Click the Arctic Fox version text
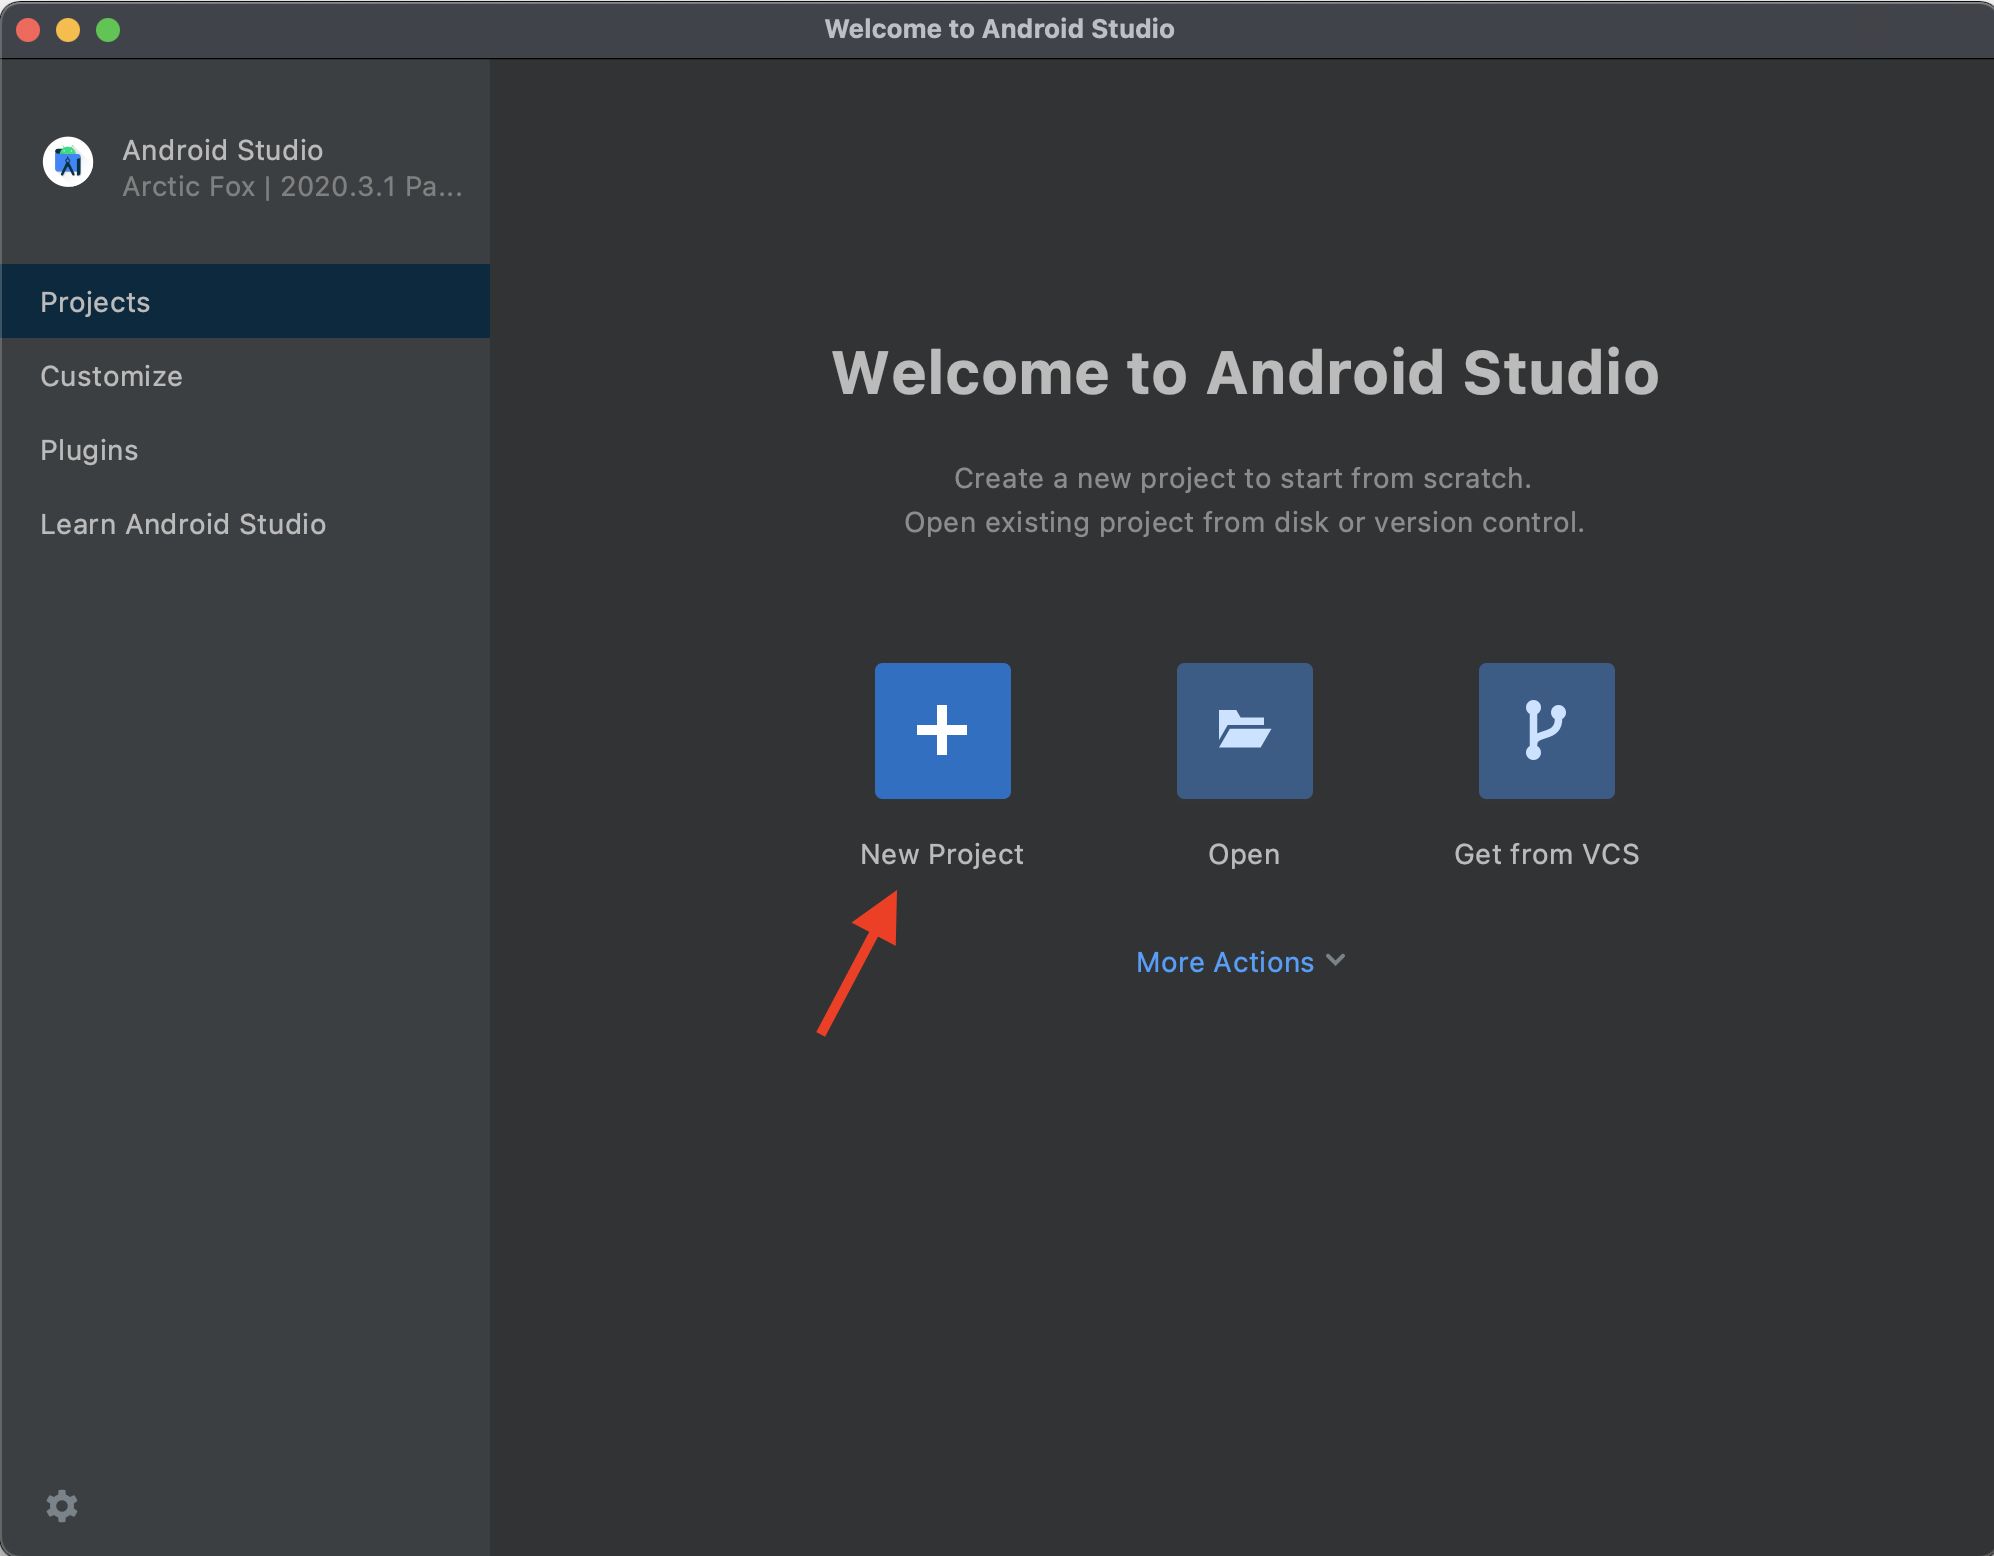The image size is (1994, 1556). (292, 187)
